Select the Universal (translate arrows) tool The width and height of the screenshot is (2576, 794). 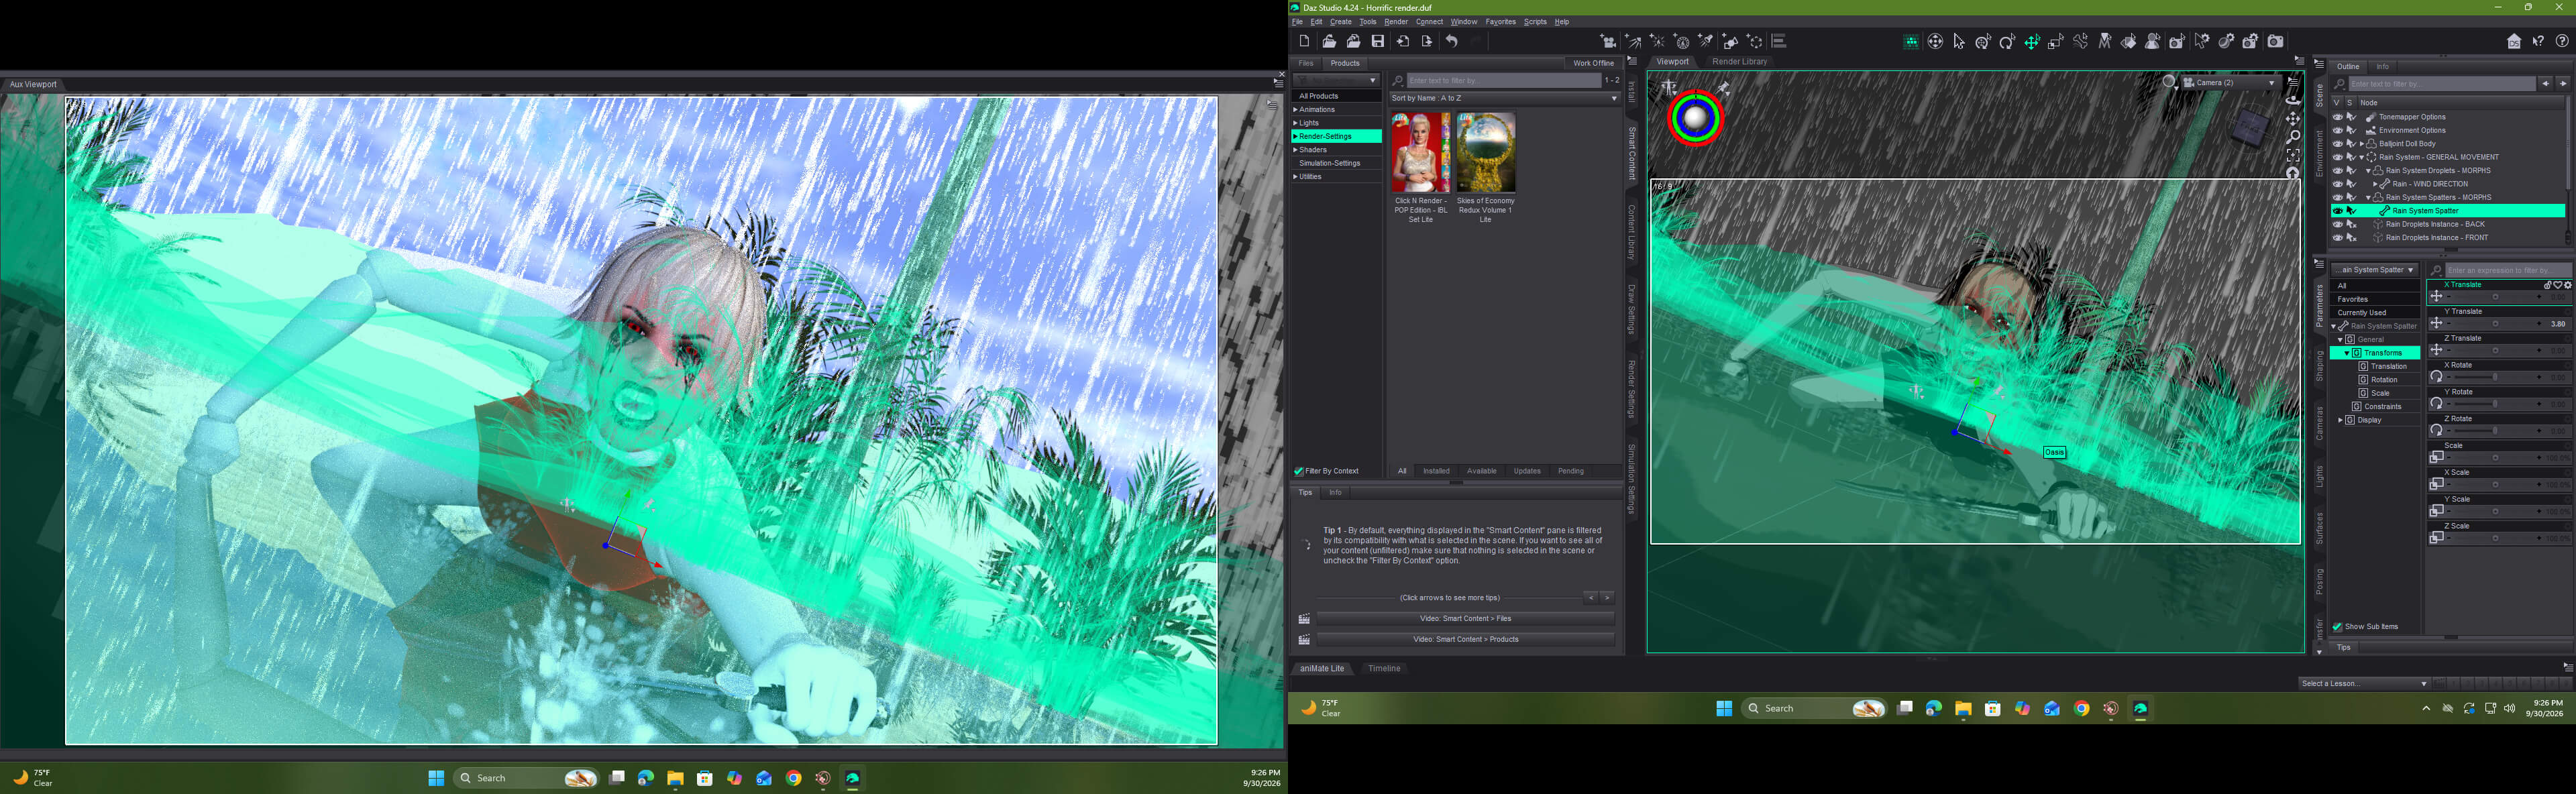(2032, 41)
